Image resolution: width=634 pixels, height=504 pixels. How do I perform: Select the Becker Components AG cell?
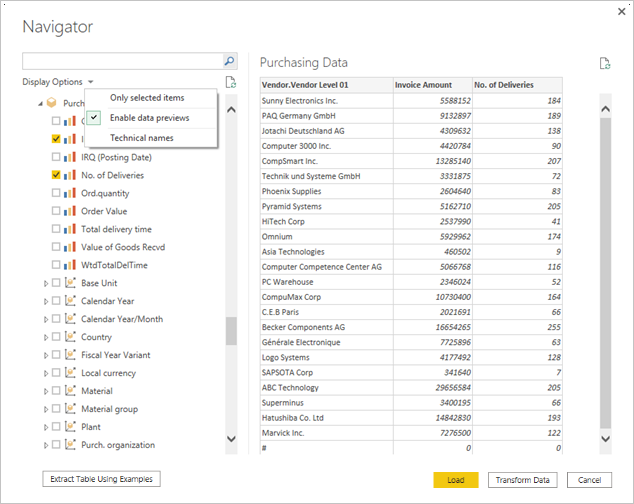[x=327, y=327]
